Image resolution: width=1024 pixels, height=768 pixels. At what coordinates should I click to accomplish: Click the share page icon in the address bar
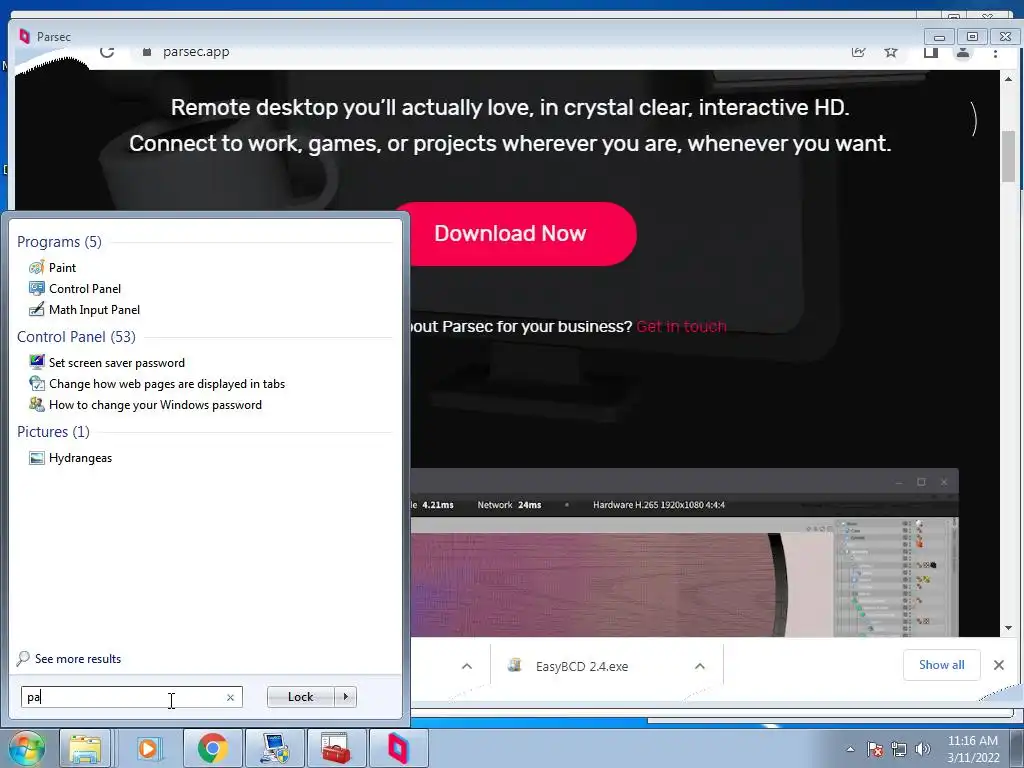[x=859, y=52]
